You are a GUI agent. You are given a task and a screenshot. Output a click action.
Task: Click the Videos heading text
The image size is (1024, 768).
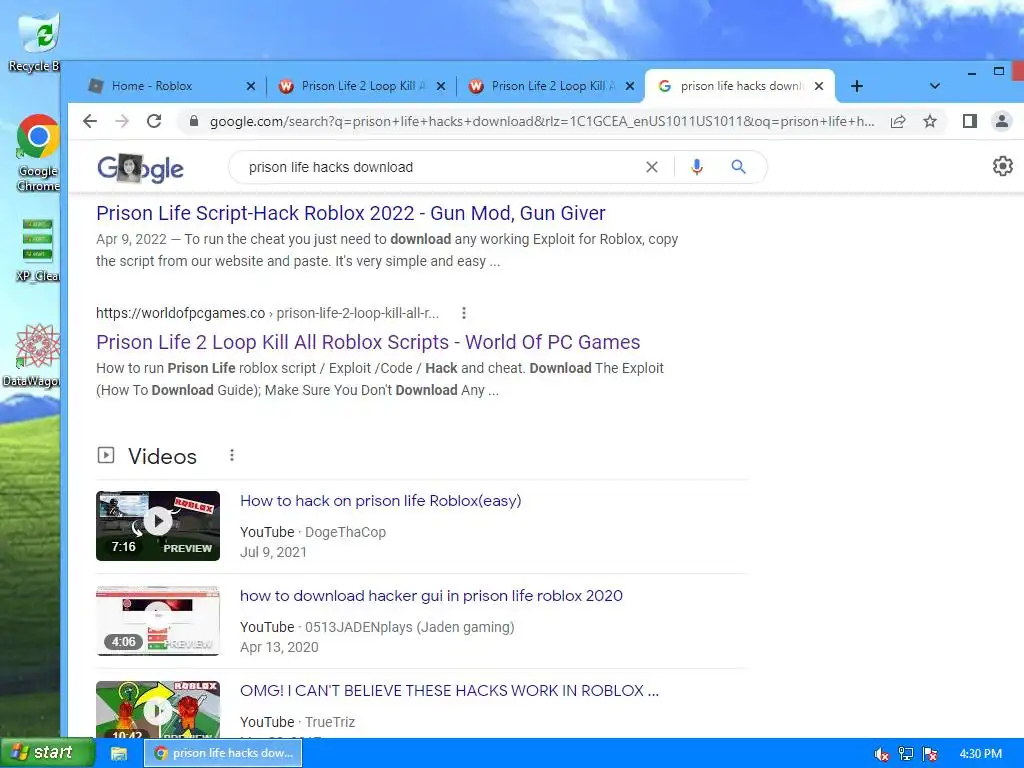click(x=162, y=456)
